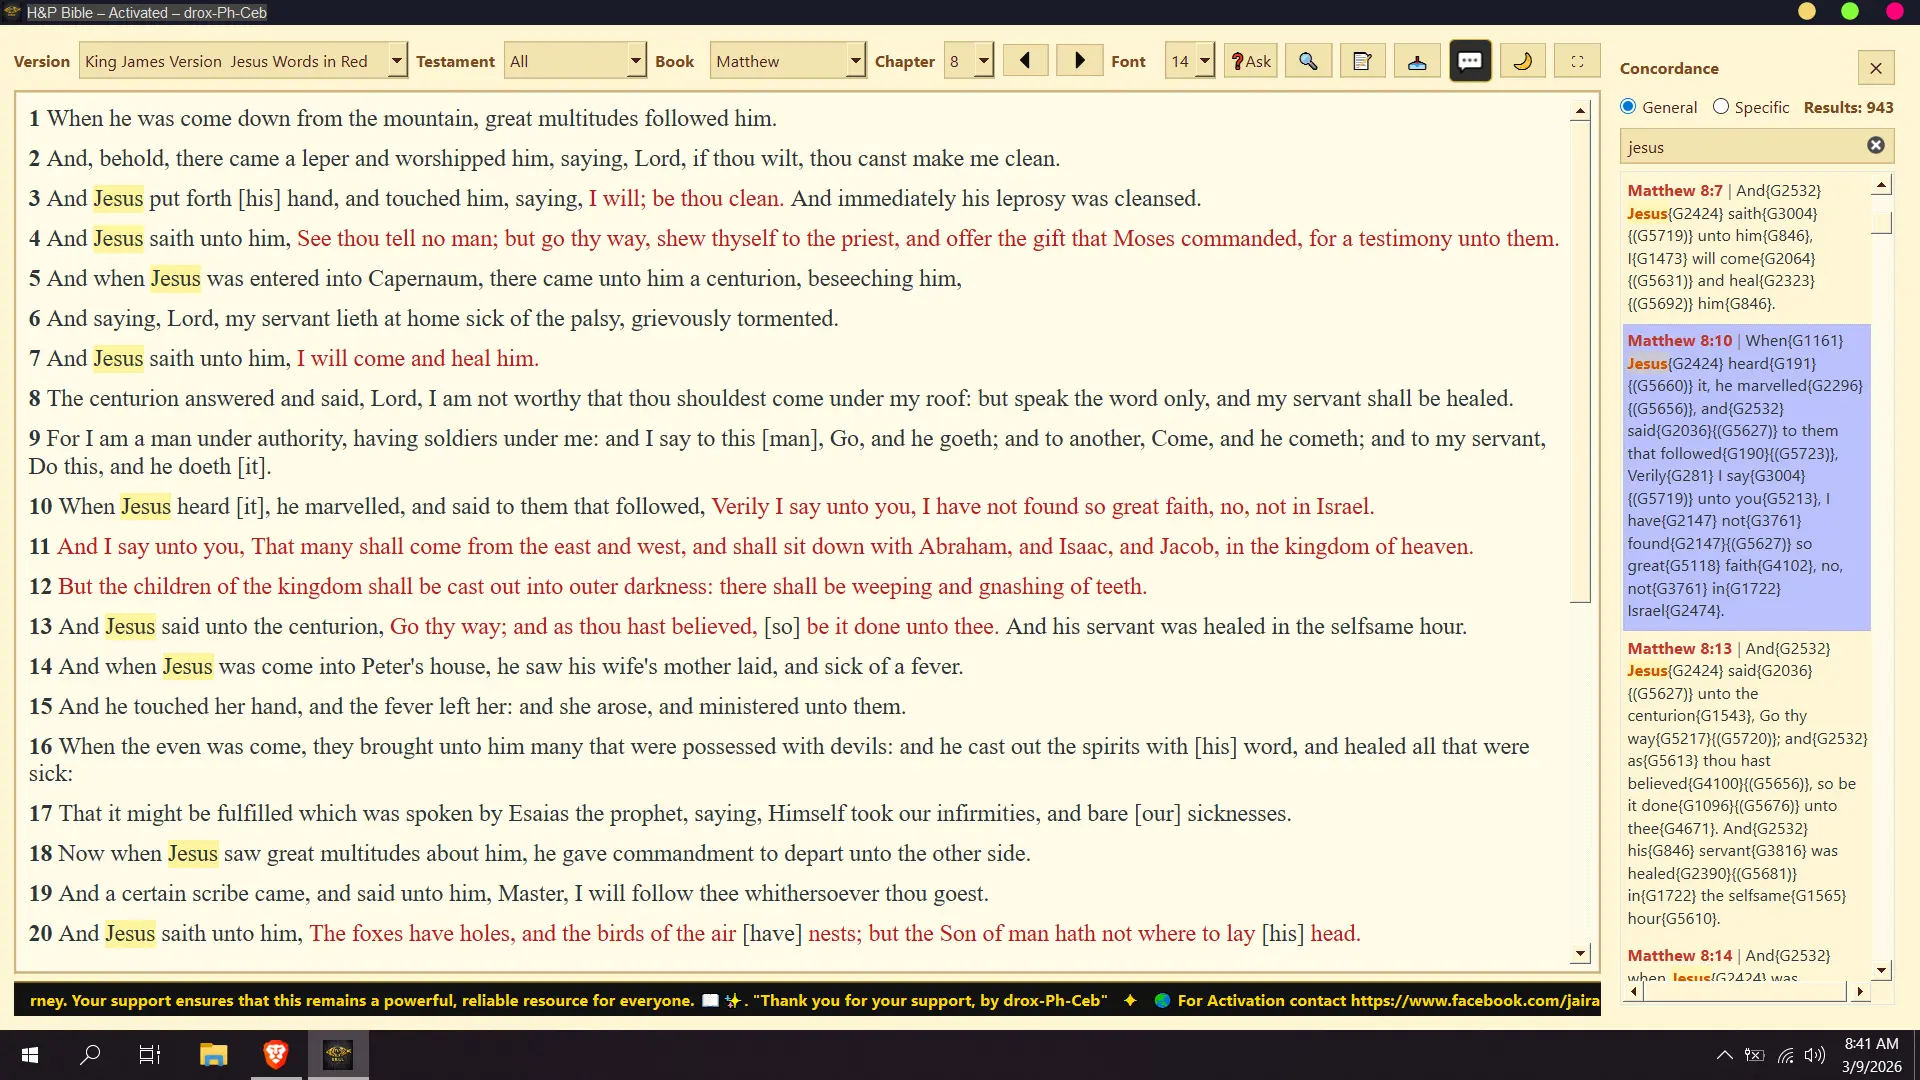1920x1080 pixels.
Task: Open the magnifying glass search tool
Action: tap(1308, 61)
